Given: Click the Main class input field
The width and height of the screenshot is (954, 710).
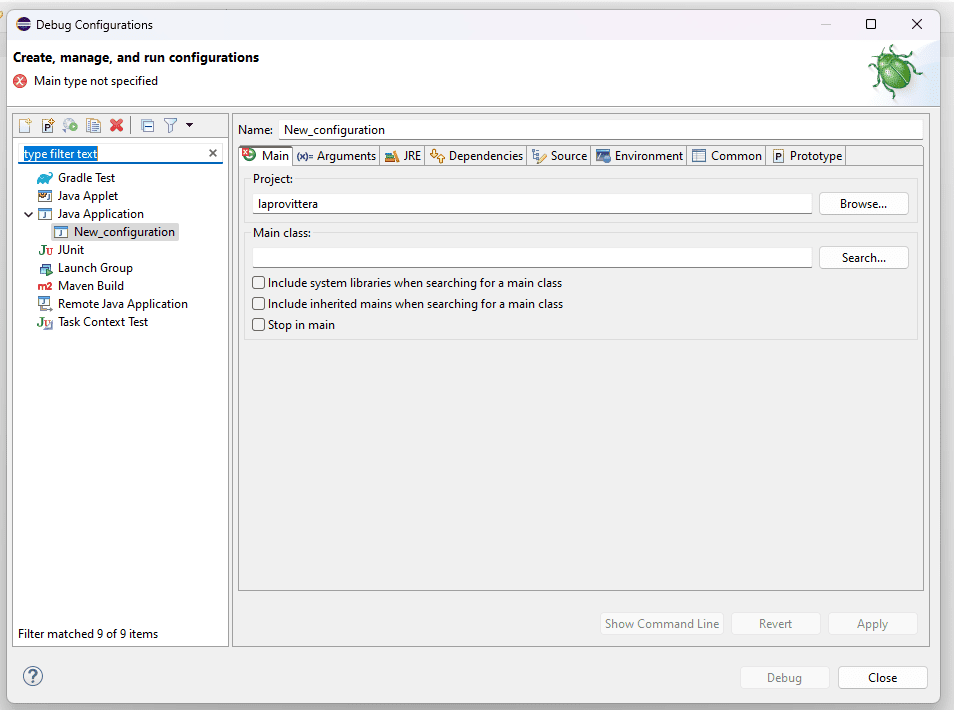Looking at the screenshot, I should 532,257.
